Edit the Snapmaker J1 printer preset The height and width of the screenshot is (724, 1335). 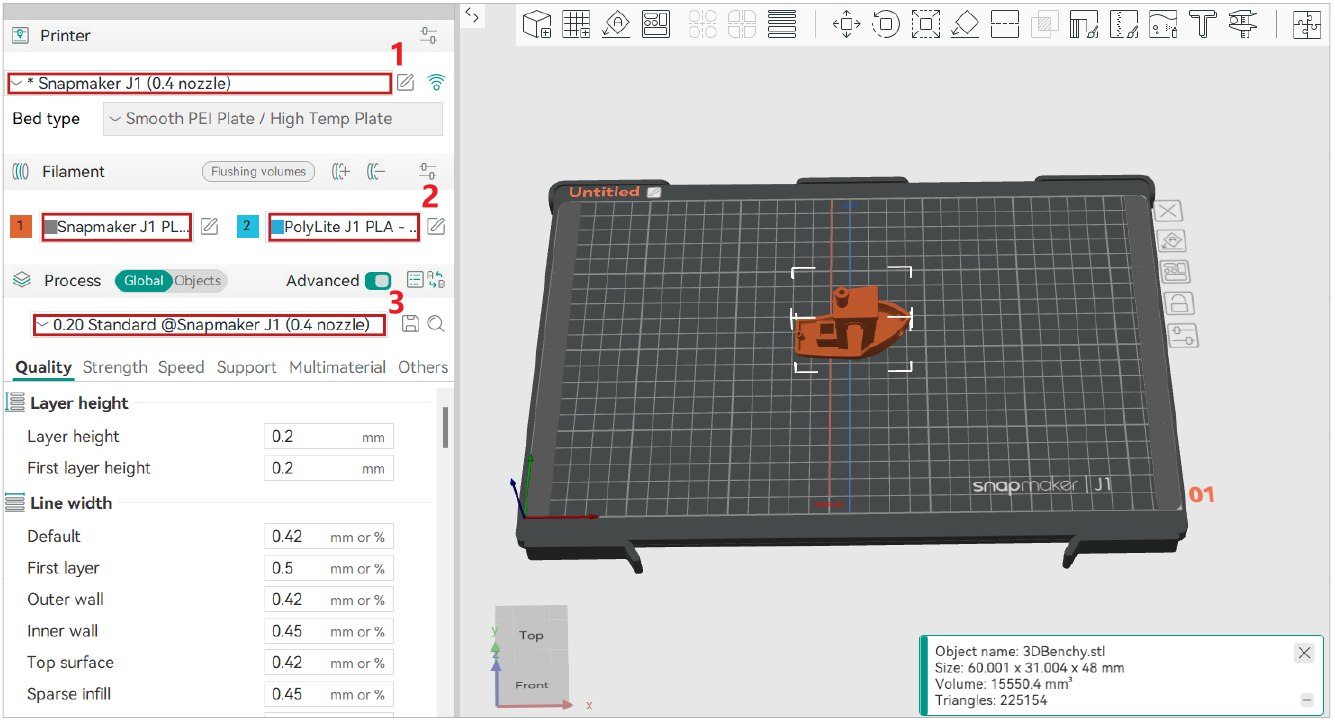point(405,83)
